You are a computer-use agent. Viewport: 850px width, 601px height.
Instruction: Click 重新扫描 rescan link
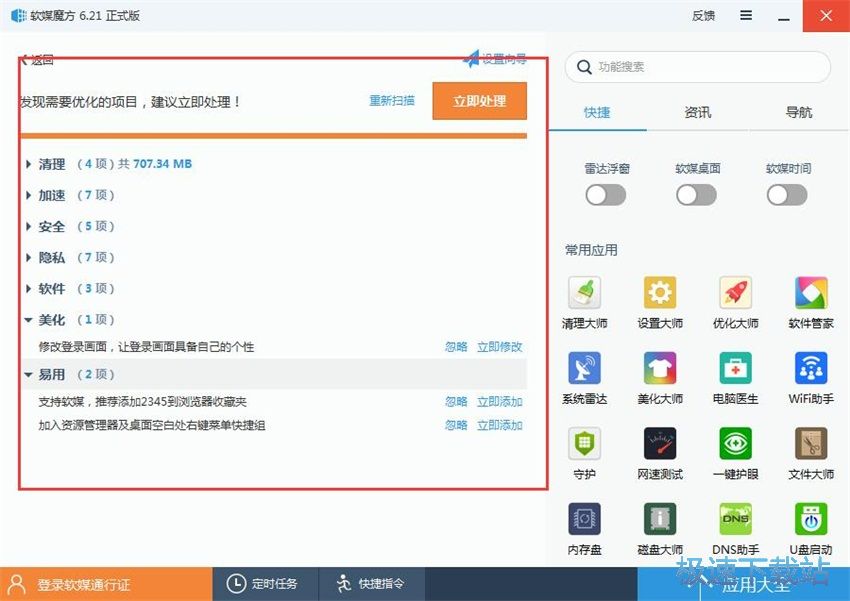click(392, 101)
